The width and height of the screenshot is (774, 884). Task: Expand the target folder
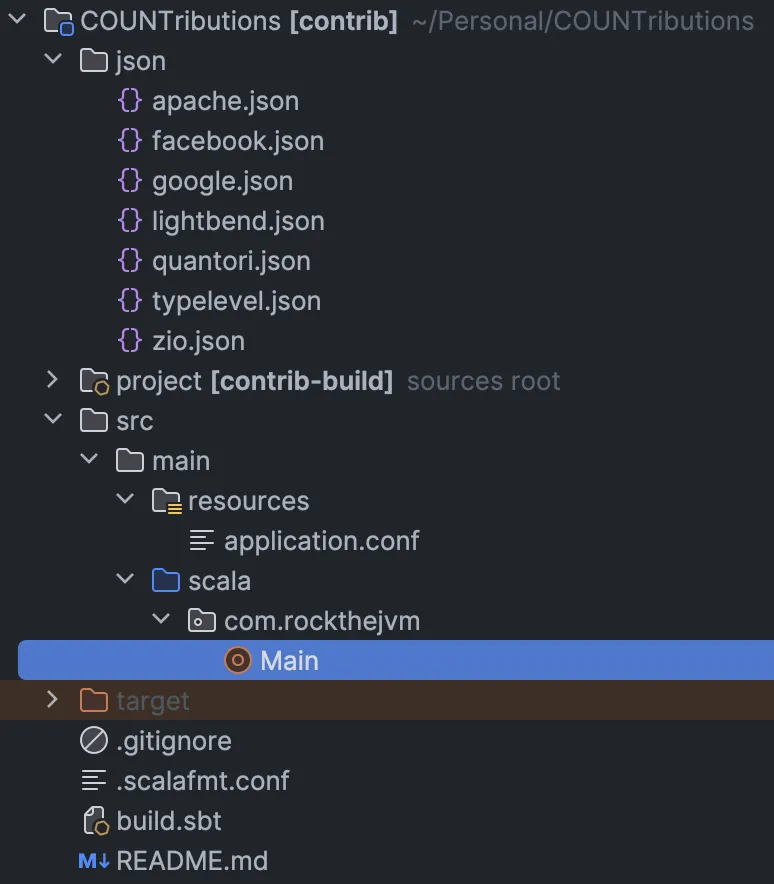pos(52,700)
